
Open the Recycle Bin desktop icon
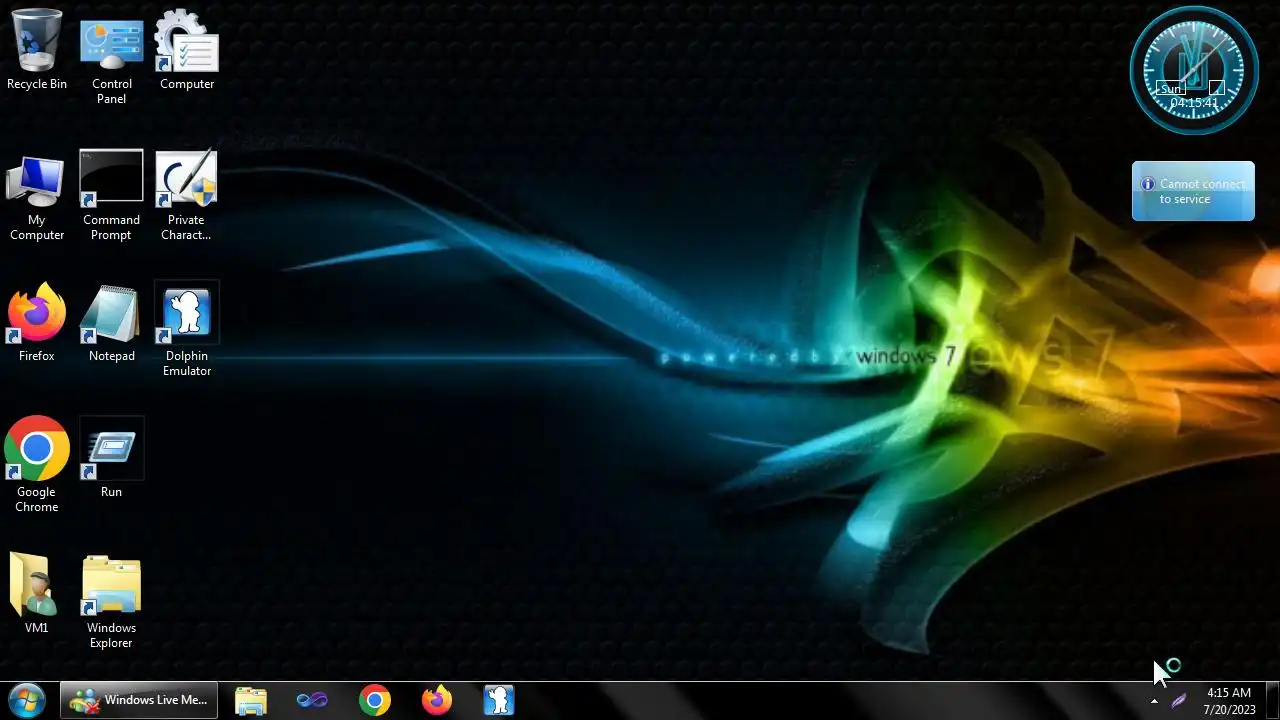37,50
